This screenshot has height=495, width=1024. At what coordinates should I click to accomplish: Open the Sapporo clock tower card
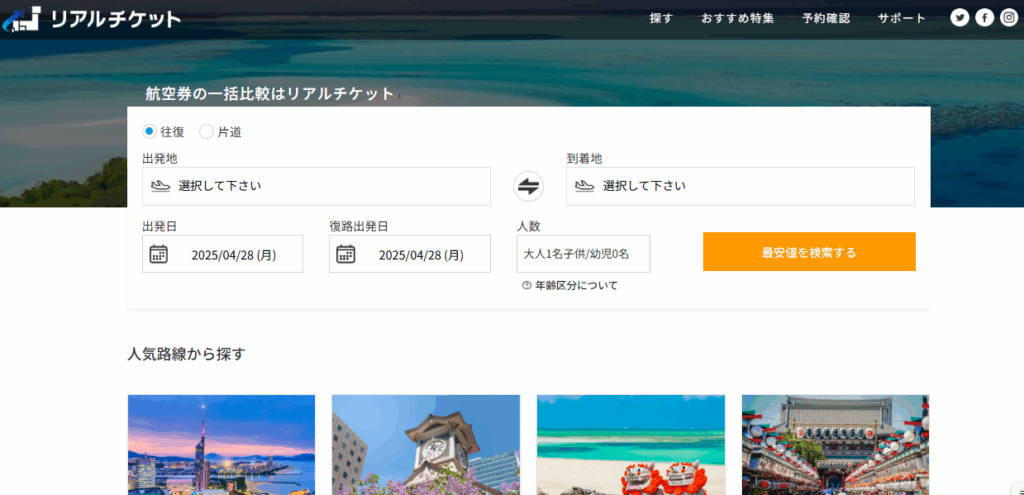pyautogui.click(x=426, y=445)
